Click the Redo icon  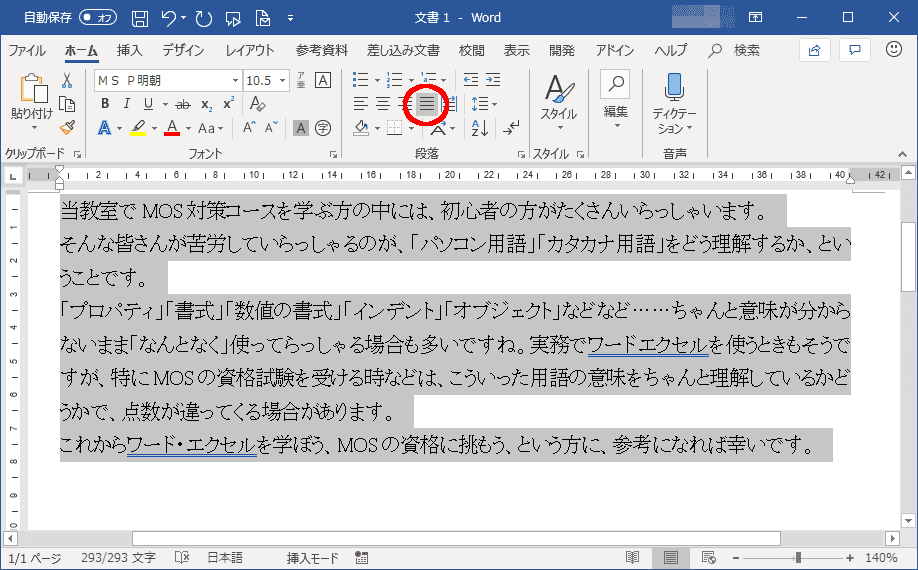click(x=204, y=18)
